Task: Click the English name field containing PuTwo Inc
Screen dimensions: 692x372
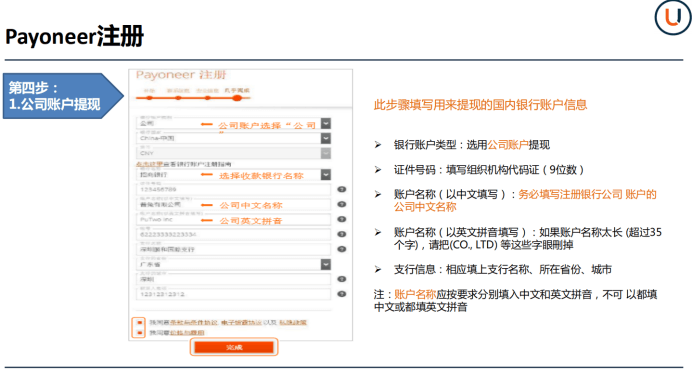Action: (233, 219)
